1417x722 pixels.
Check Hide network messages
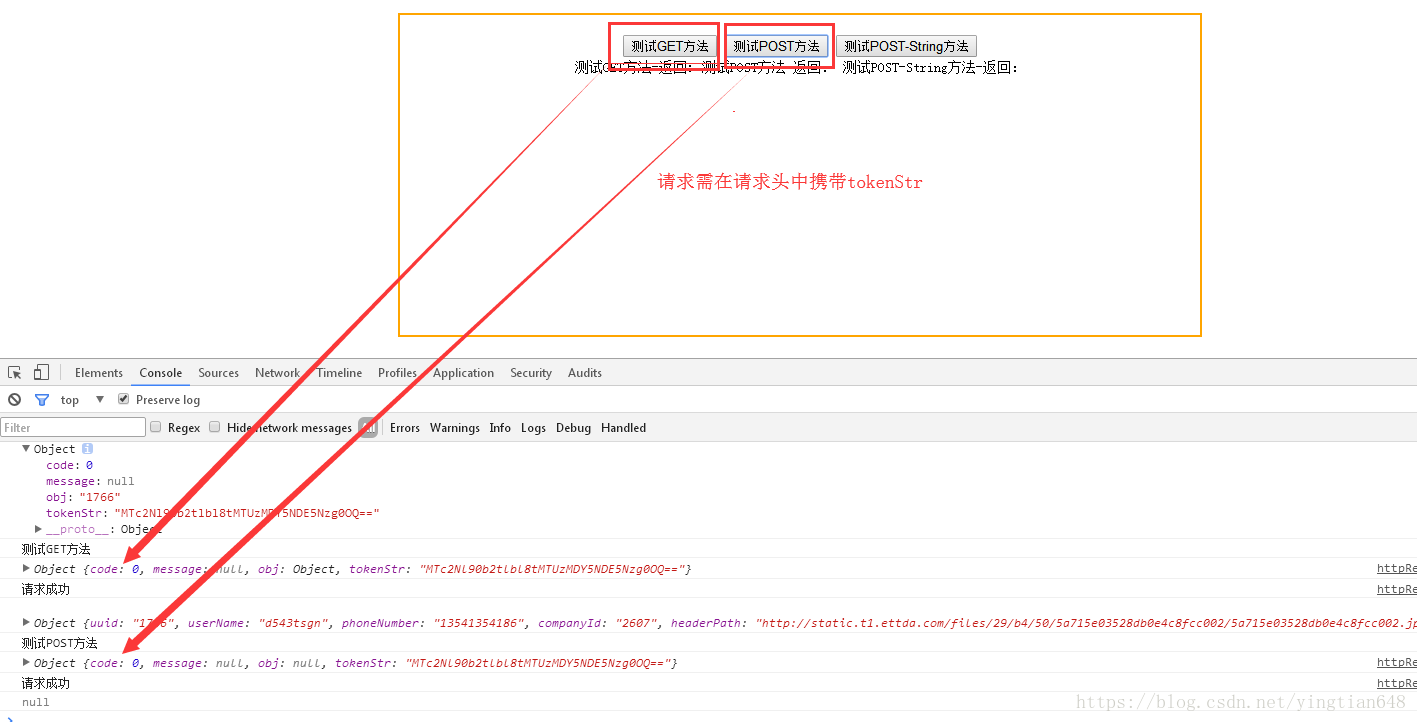(x=214, y=427)
